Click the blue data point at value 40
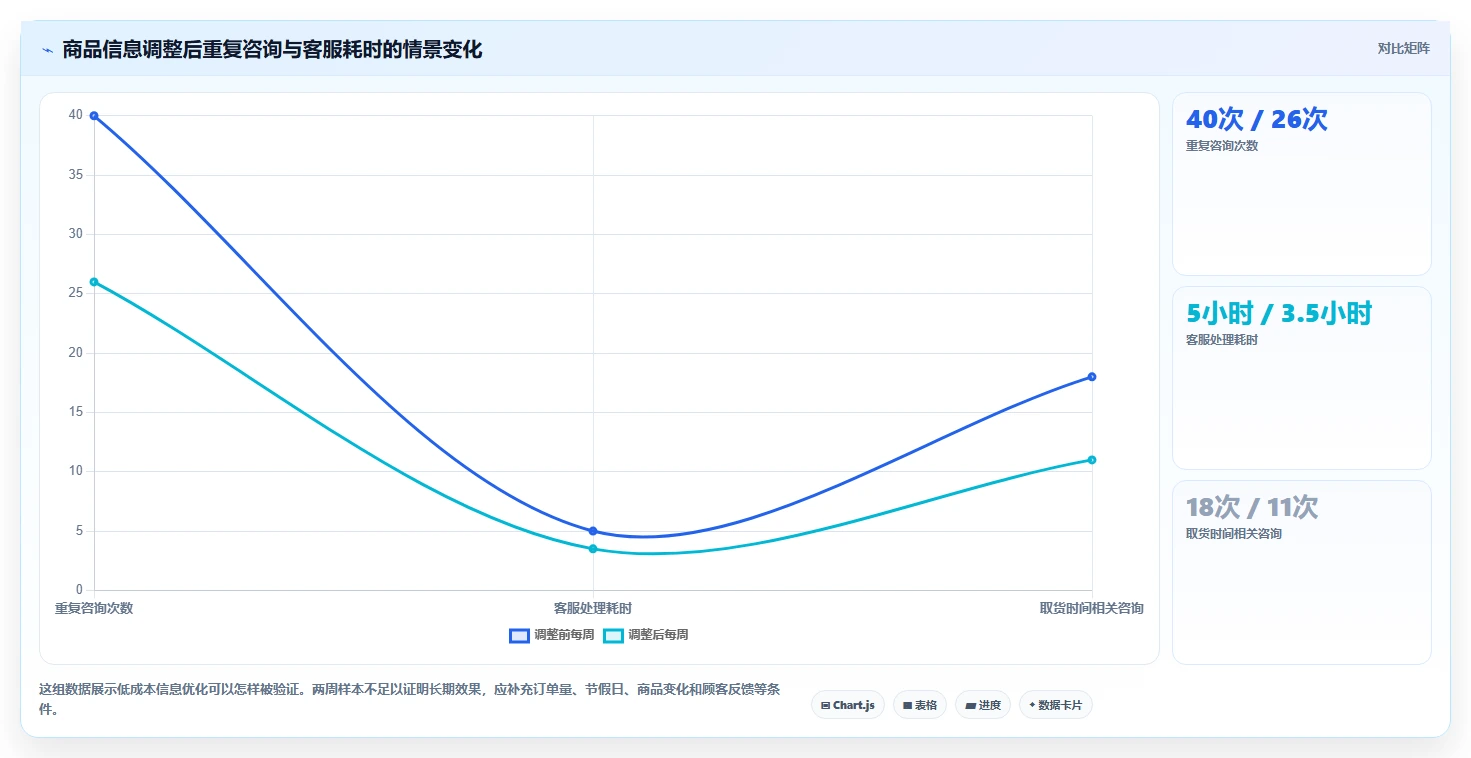 [94, 116]
